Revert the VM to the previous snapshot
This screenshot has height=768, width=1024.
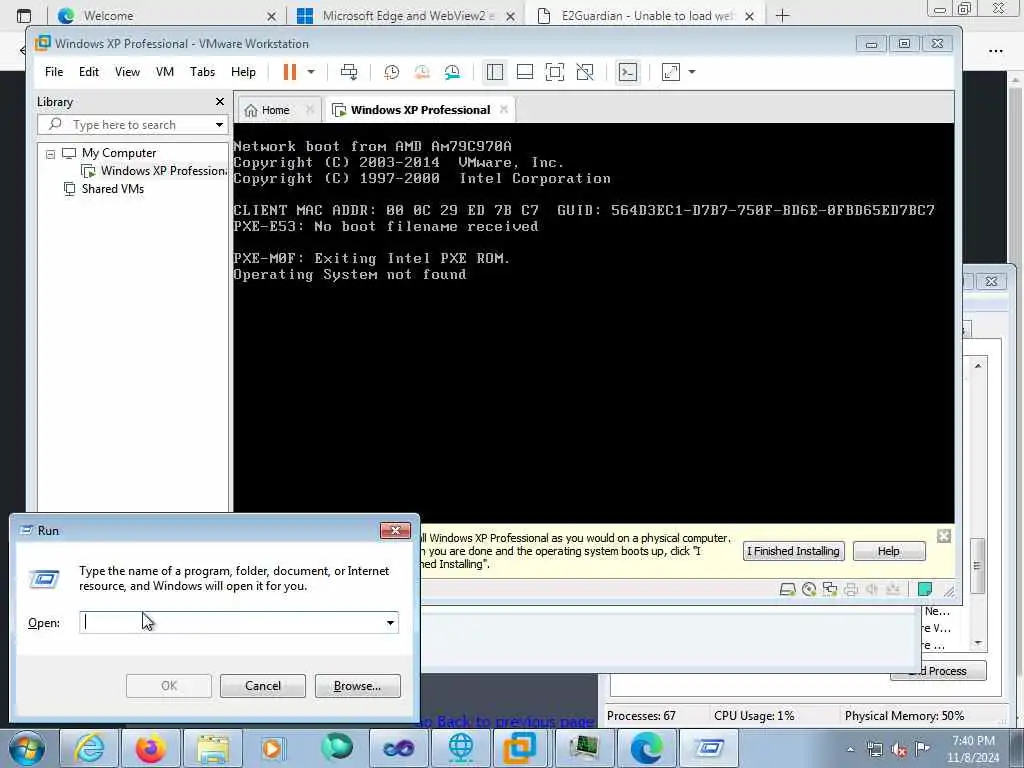coord(422,72)
